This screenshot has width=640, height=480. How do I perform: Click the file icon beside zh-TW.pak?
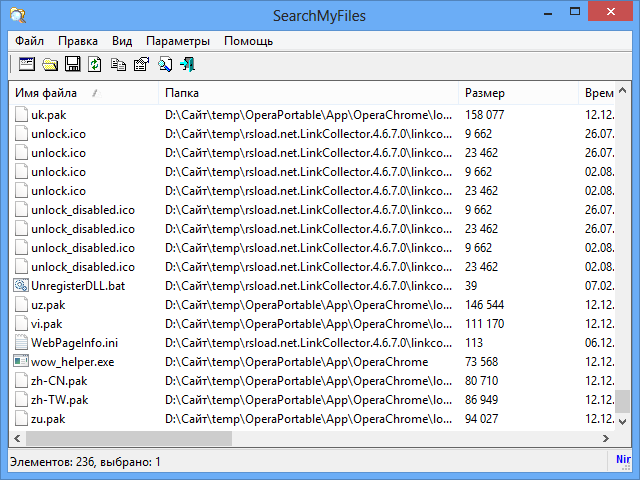(21, 400)
